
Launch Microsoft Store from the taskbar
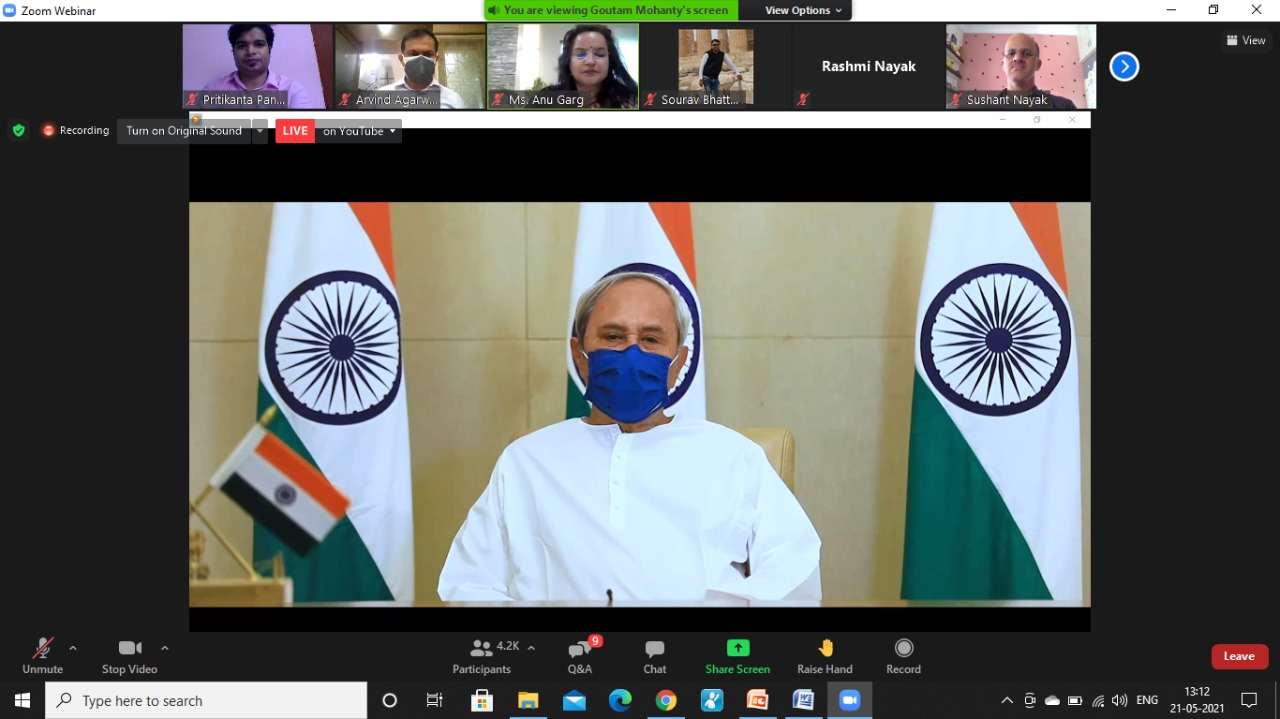[x=482, y=700]
